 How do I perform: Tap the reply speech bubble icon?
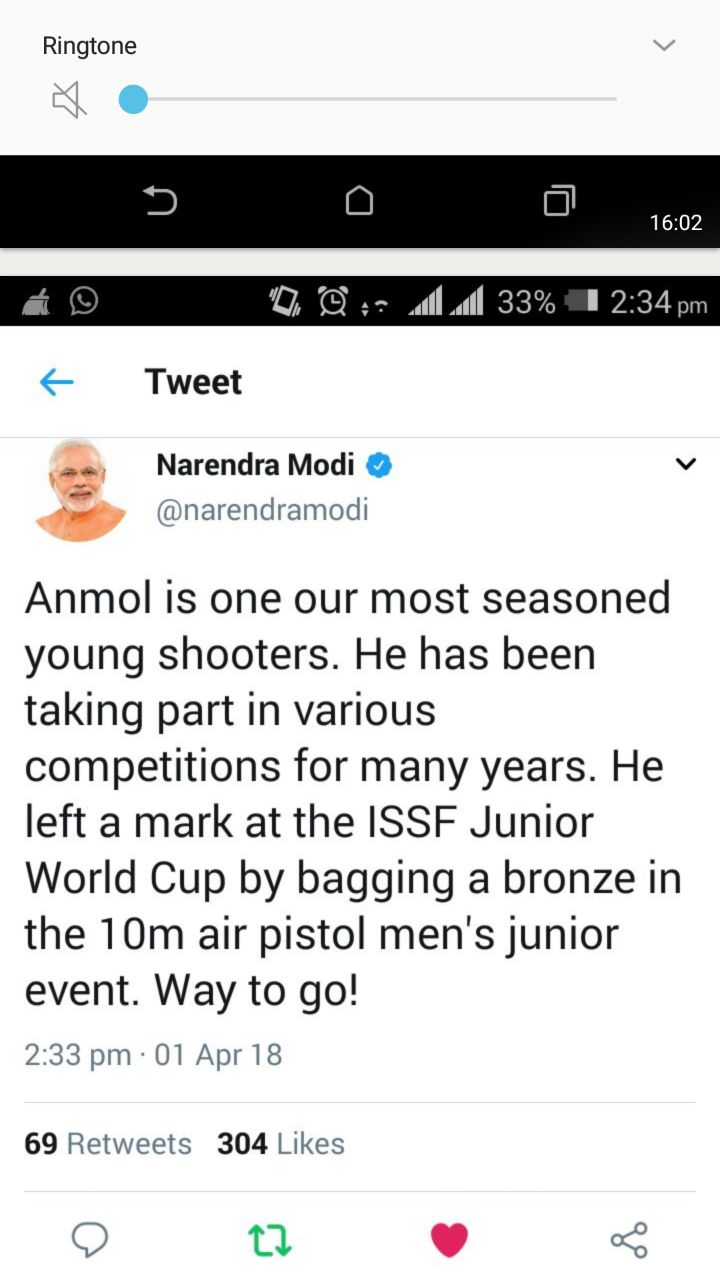[x=90, y=1240]
